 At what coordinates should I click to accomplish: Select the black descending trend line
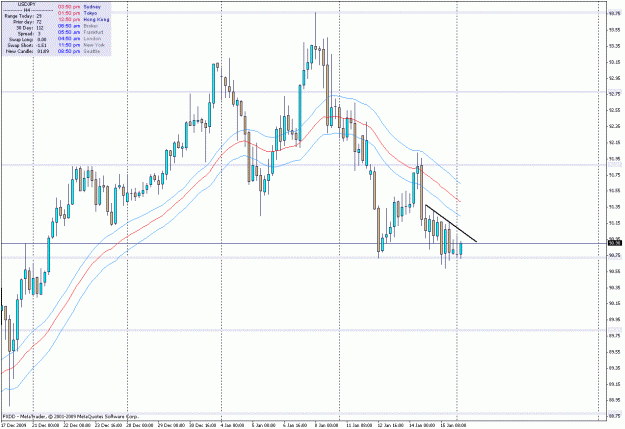(x=451, y=223)
